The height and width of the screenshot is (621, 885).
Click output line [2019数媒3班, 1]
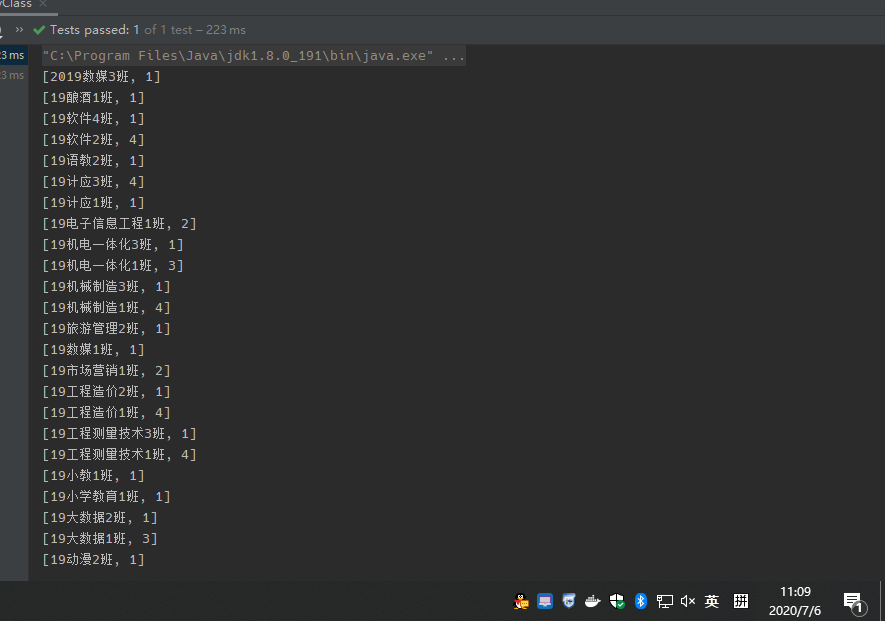pyautogui.click(x=102, y=77)
